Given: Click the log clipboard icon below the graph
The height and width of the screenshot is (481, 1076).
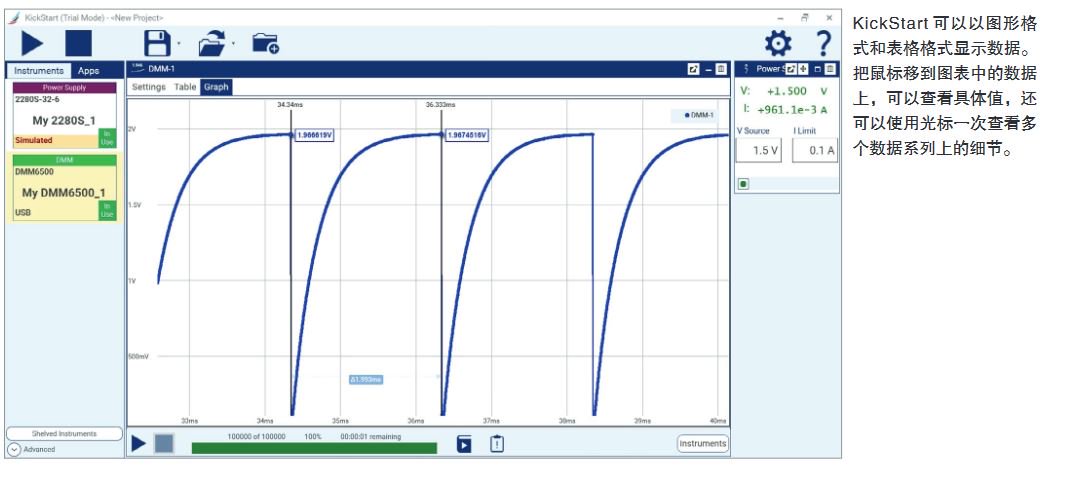Looking at the screenshot, I should (x=496, y=444).
